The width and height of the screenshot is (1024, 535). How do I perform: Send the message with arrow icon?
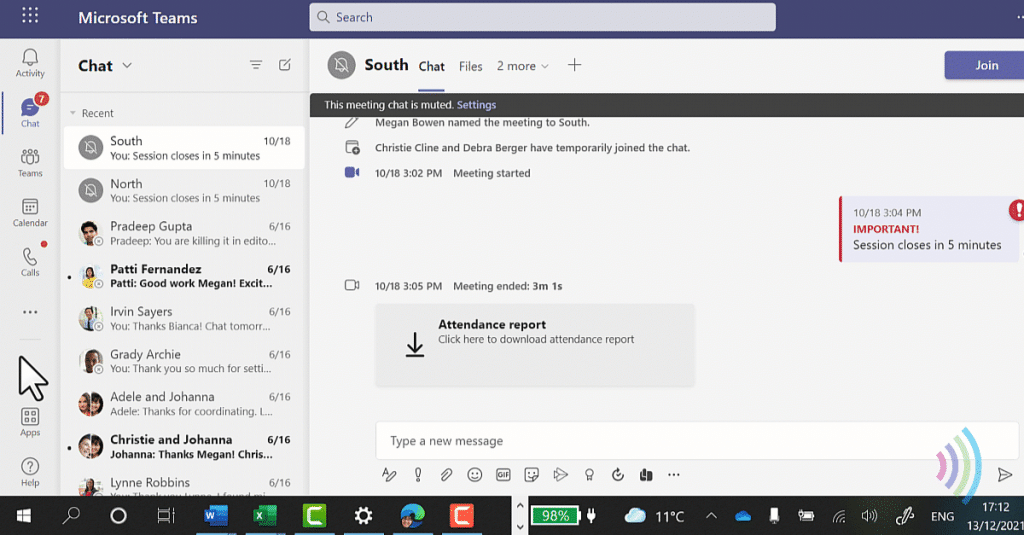[1004, 475]
